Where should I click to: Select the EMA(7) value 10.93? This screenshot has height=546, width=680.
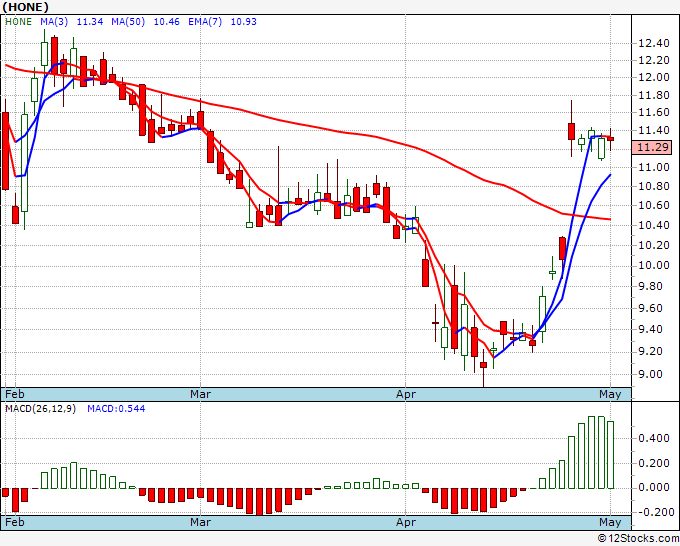click(244, 22)
